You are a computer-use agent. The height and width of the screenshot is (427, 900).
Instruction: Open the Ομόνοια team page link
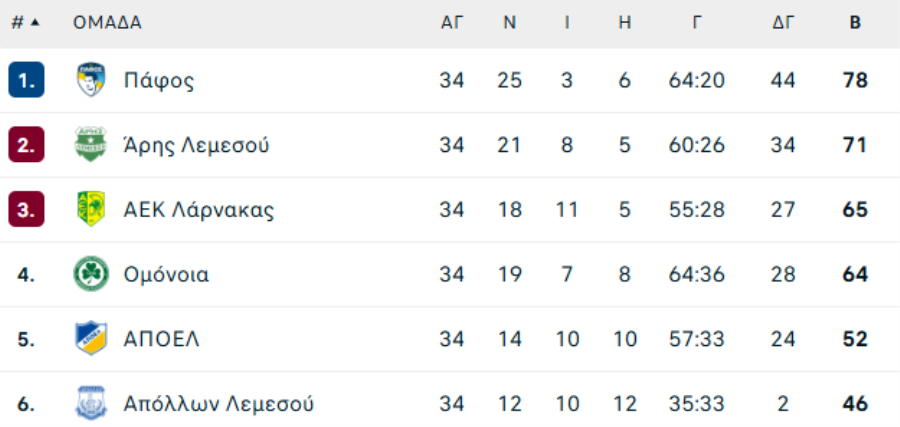(x=166, y=275)
